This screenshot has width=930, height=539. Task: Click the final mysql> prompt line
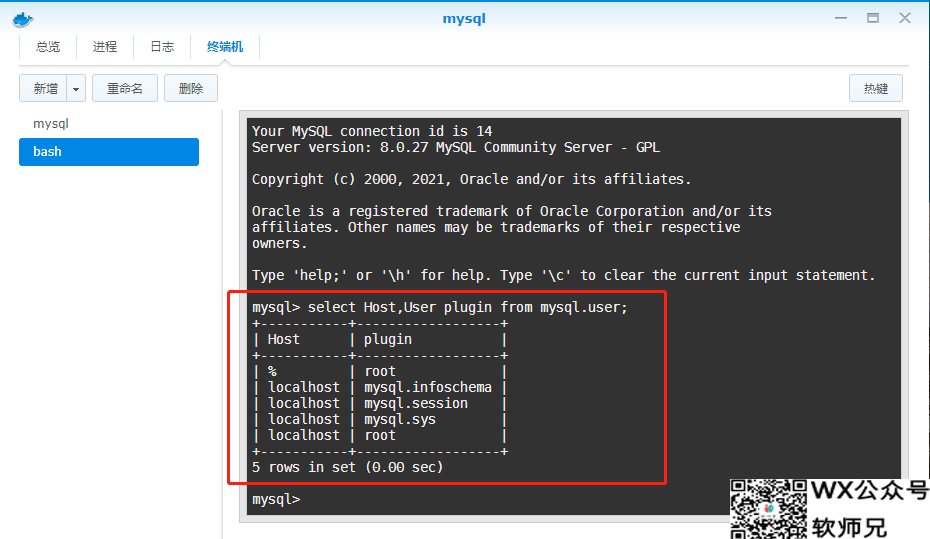[x=276, y=499]
